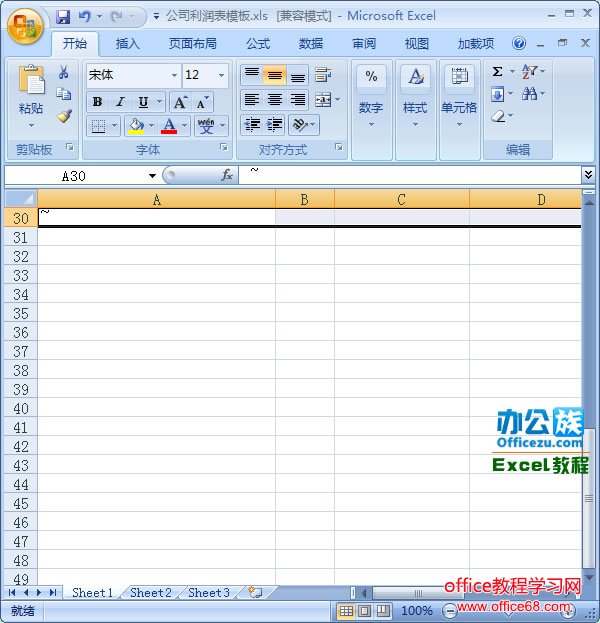Apply red font color

pos(169,126)
